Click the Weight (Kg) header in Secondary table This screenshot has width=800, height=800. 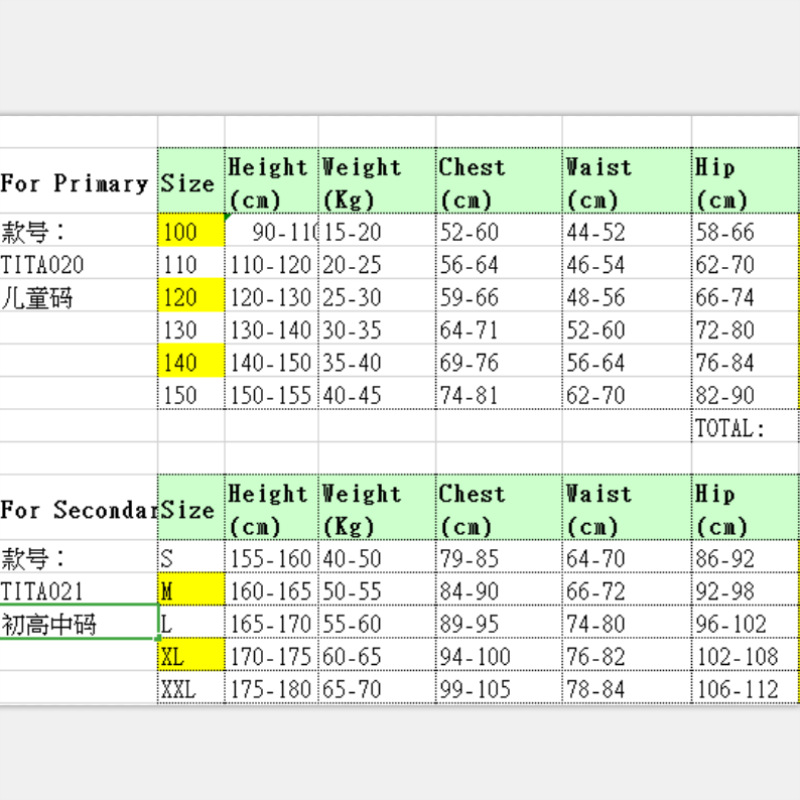pos(376,509)
